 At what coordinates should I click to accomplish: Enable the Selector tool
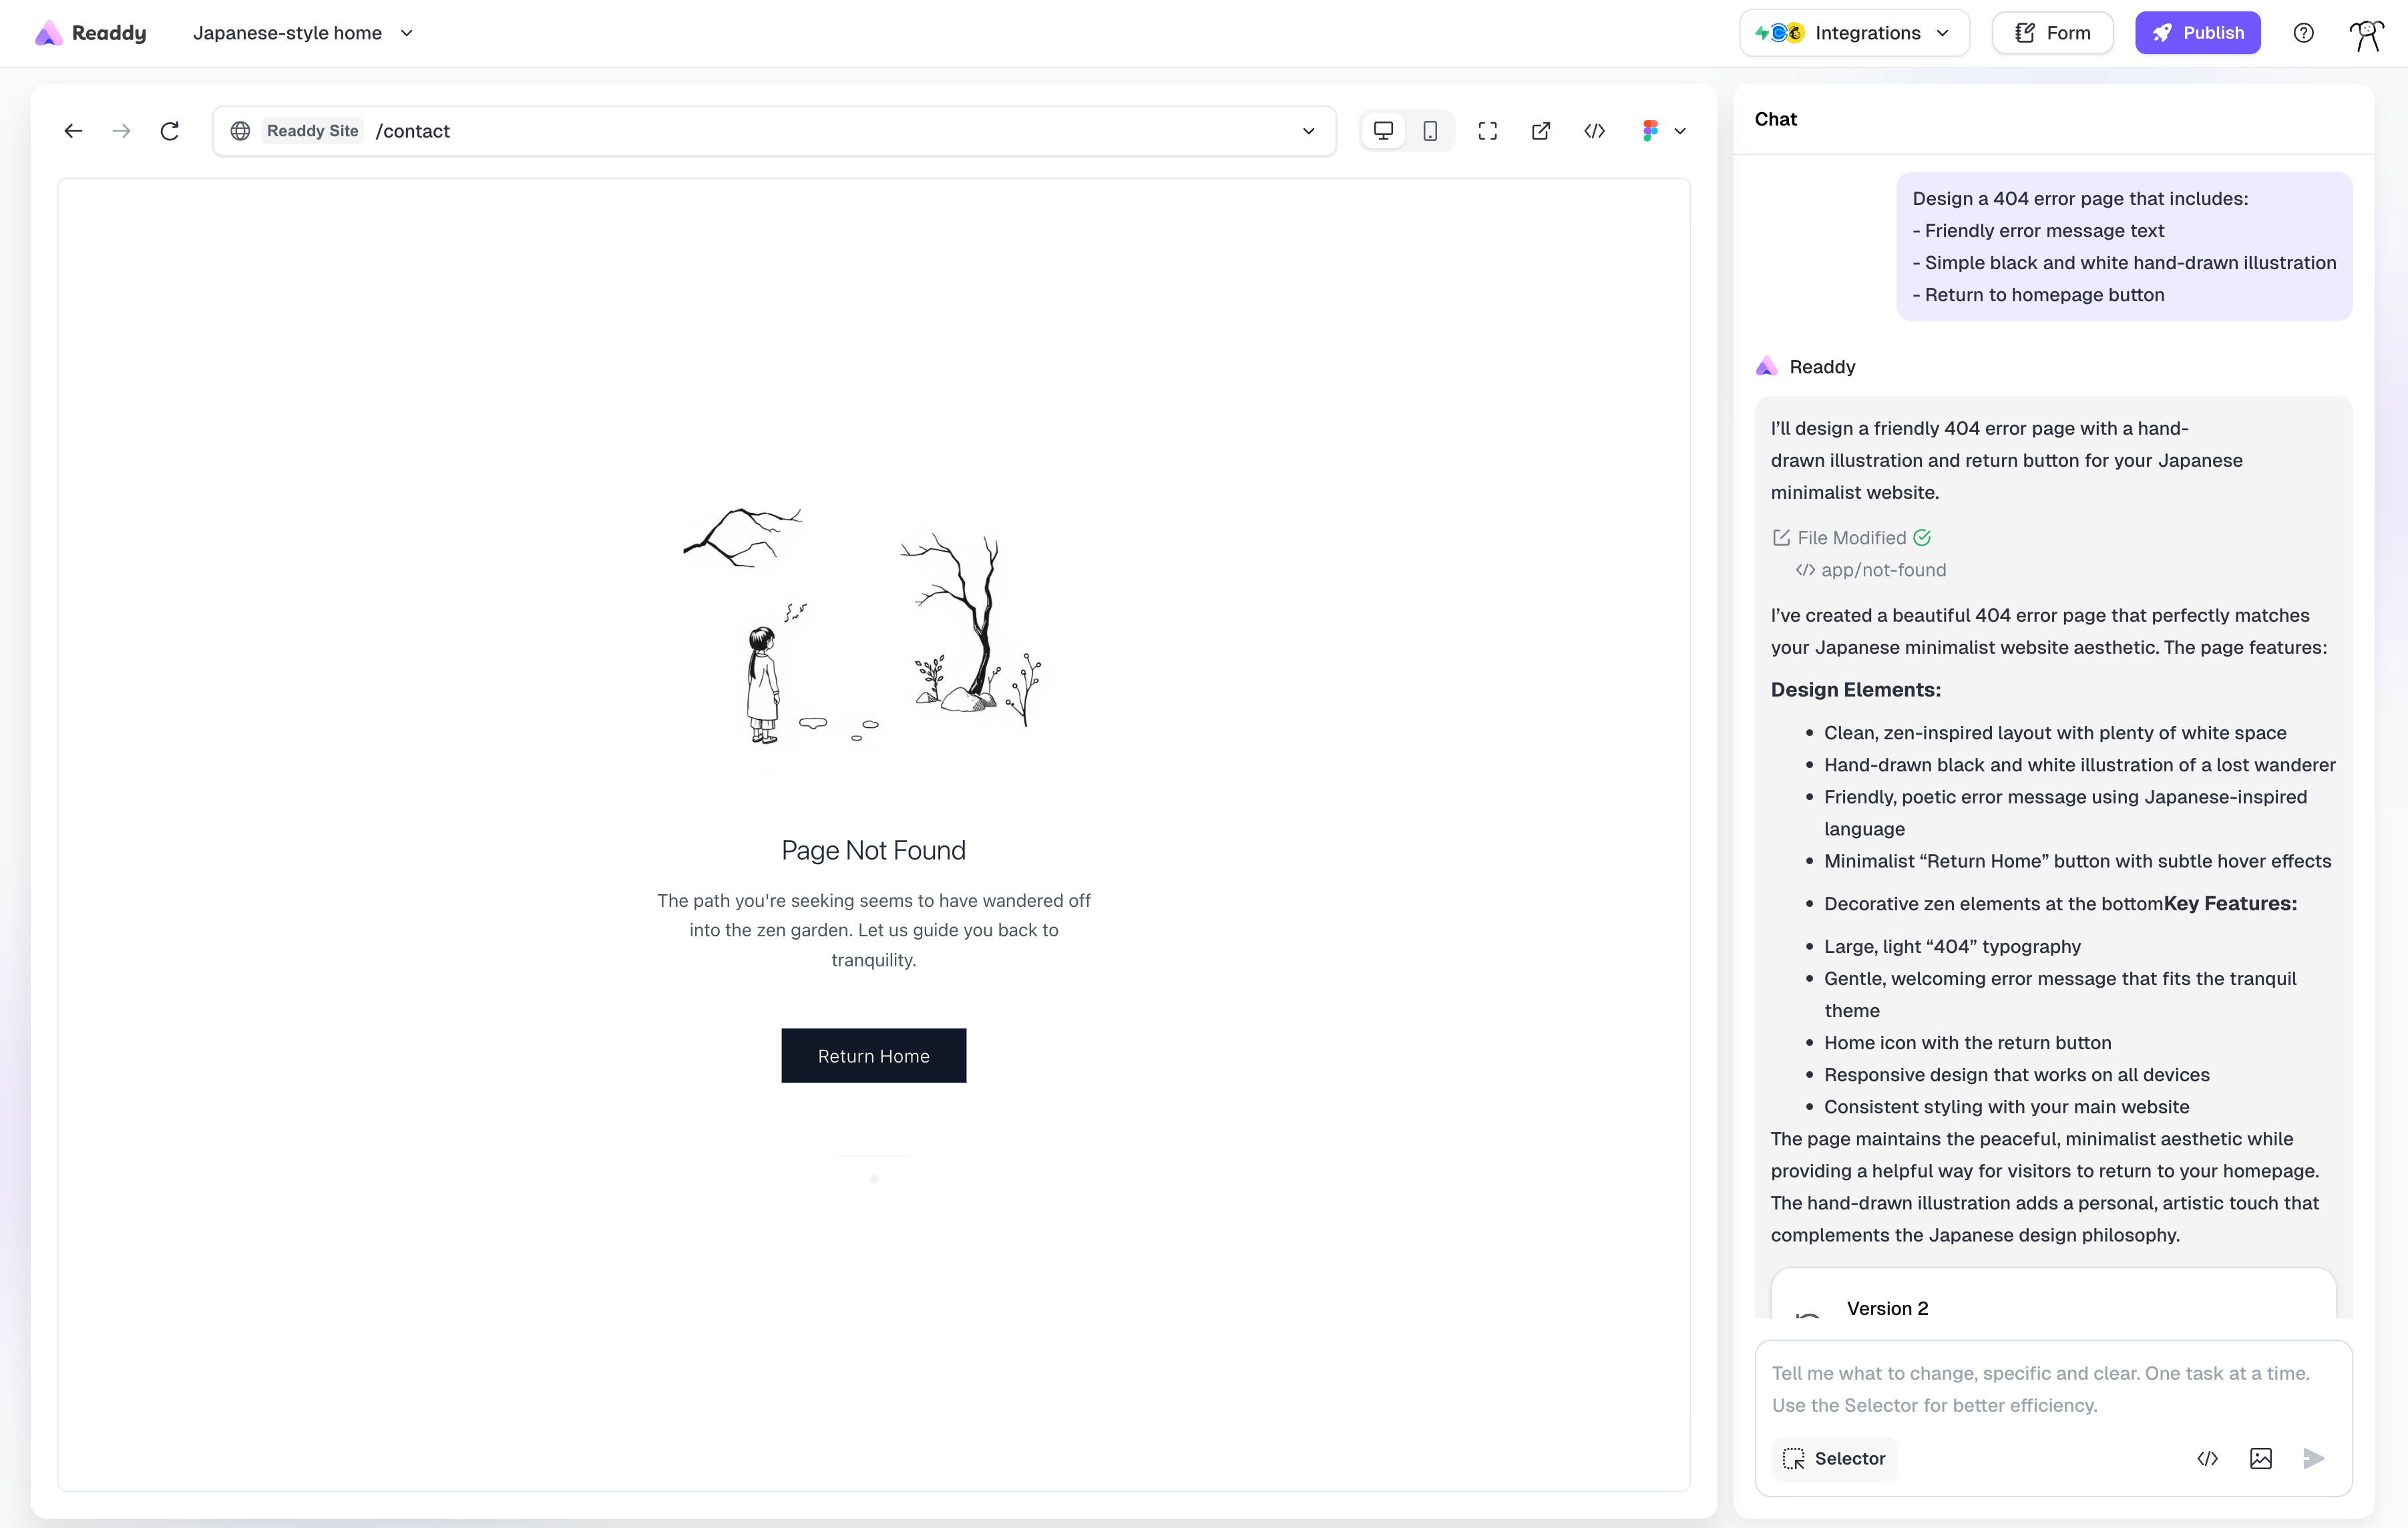click(x=1834, y=1458)
